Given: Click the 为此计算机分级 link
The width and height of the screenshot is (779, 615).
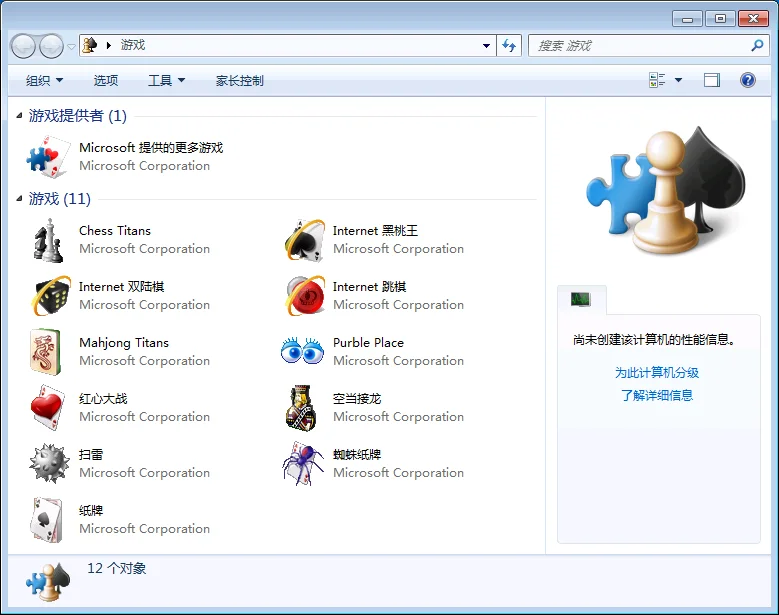Looking at the screenshot, I should coord(656,372).
